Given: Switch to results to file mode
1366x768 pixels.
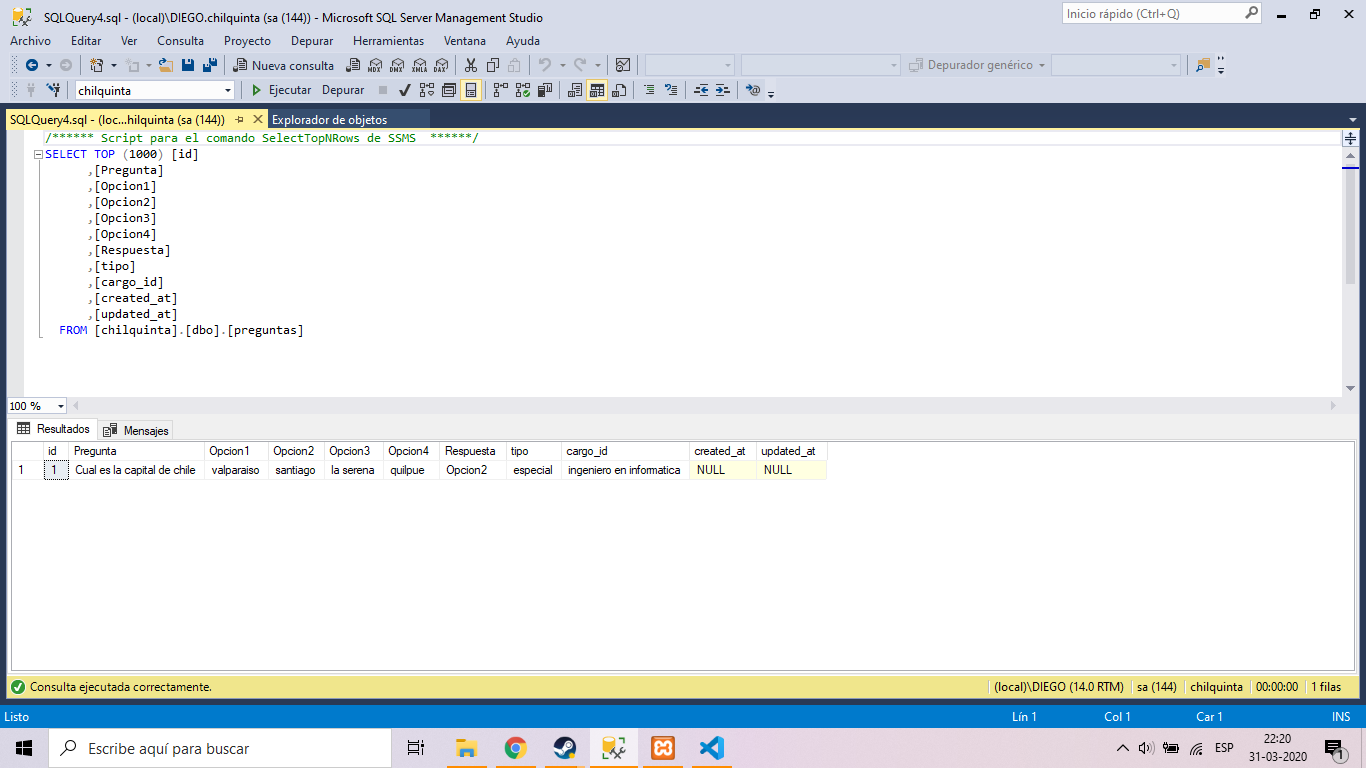Looking at the screenshot, I should tap(619, 90).
